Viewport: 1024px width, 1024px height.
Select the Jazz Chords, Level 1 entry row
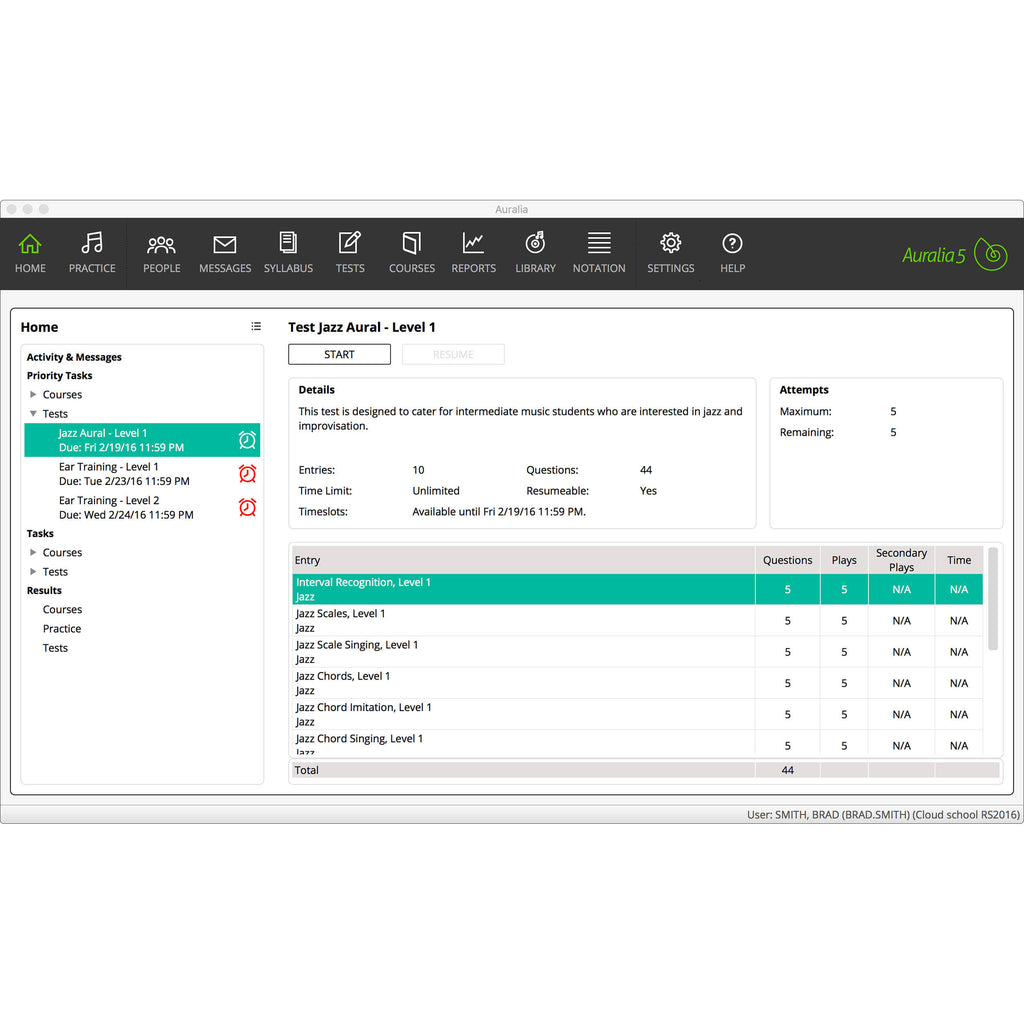coord(520,683)
